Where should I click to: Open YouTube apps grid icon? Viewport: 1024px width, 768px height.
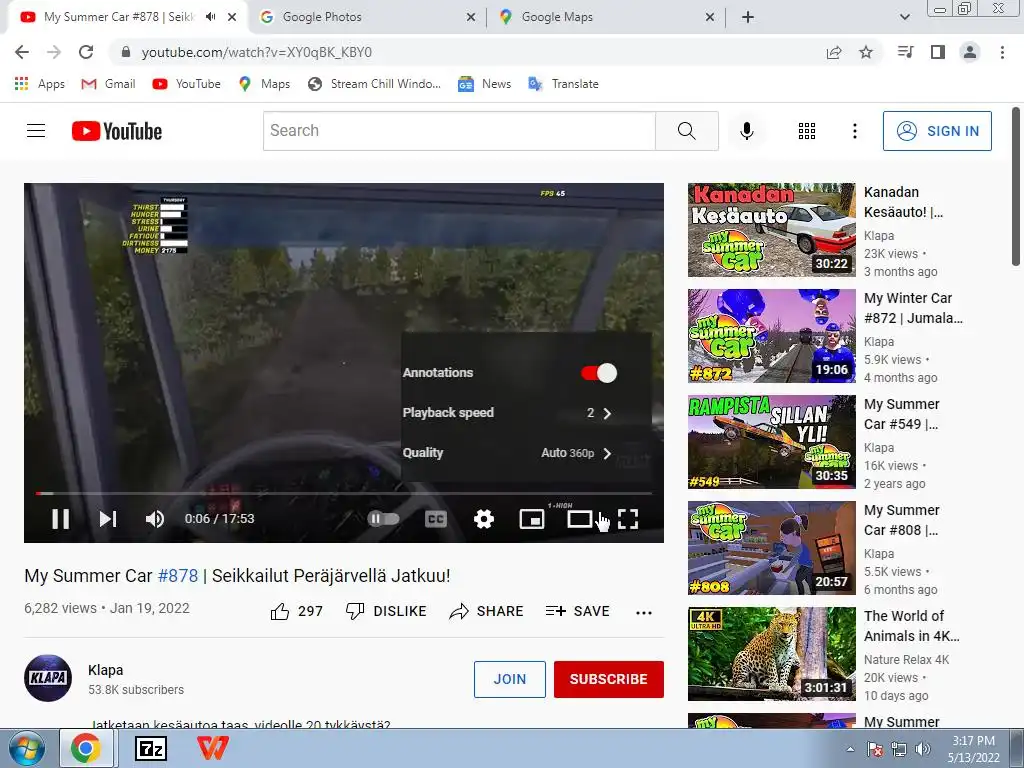coord(807,131)
